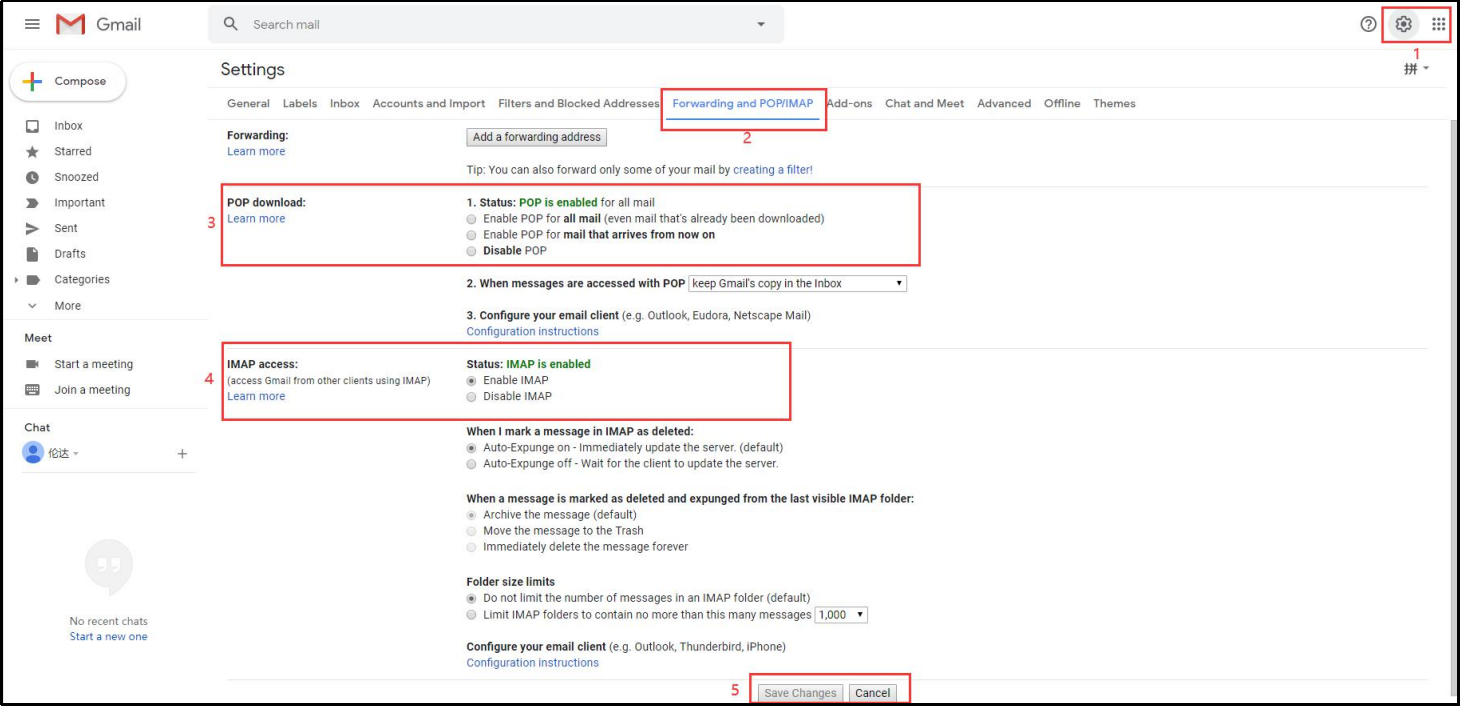Open the Accounts and Import tab
This screenshot has height=707, width=1460.
coord(428,104)
